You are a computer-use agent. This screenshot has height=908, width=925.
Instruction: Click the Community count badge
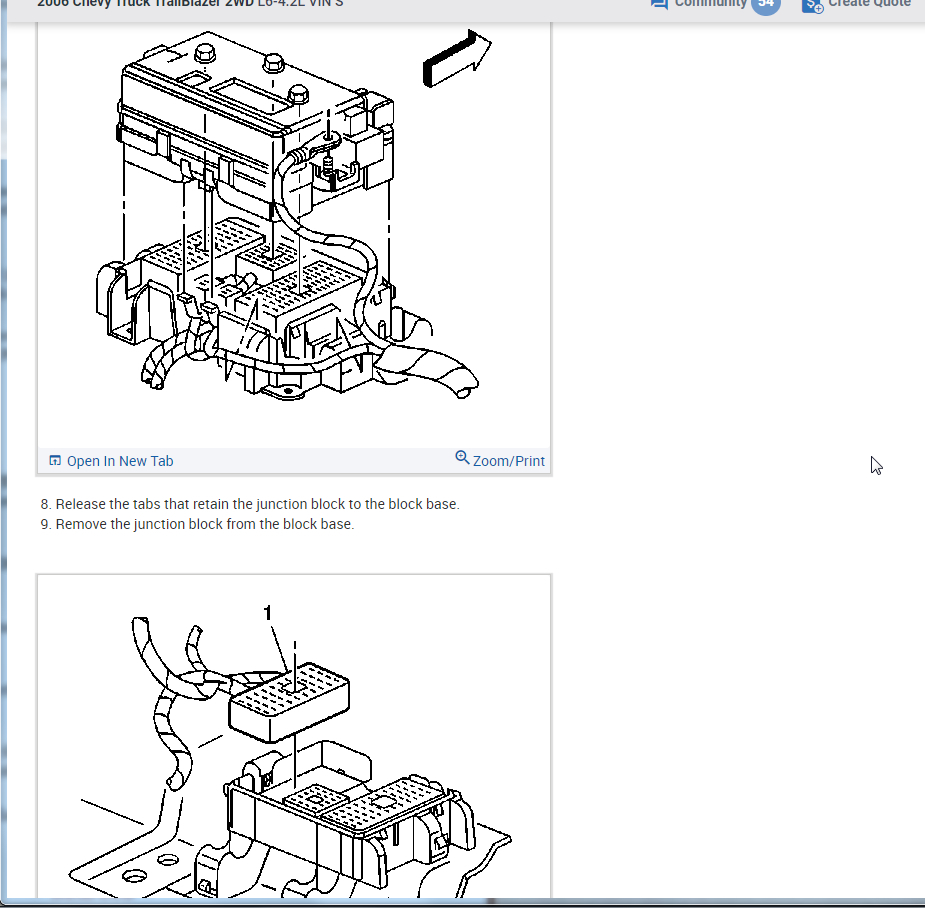(x=766, y=5)
